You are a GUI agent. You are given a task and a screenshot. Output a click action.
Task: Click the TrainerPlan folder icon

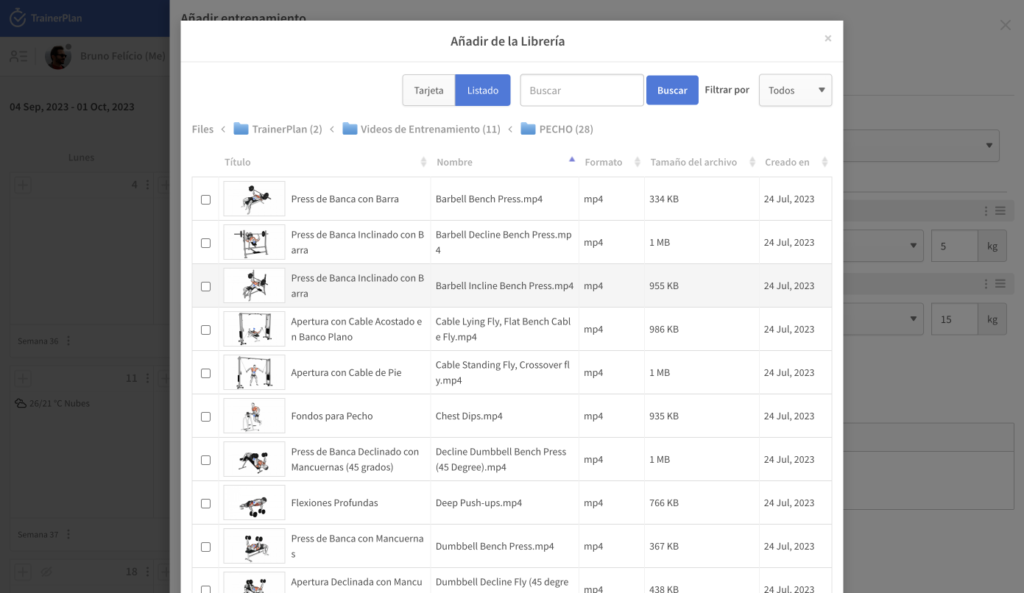[x=241, y=129]
